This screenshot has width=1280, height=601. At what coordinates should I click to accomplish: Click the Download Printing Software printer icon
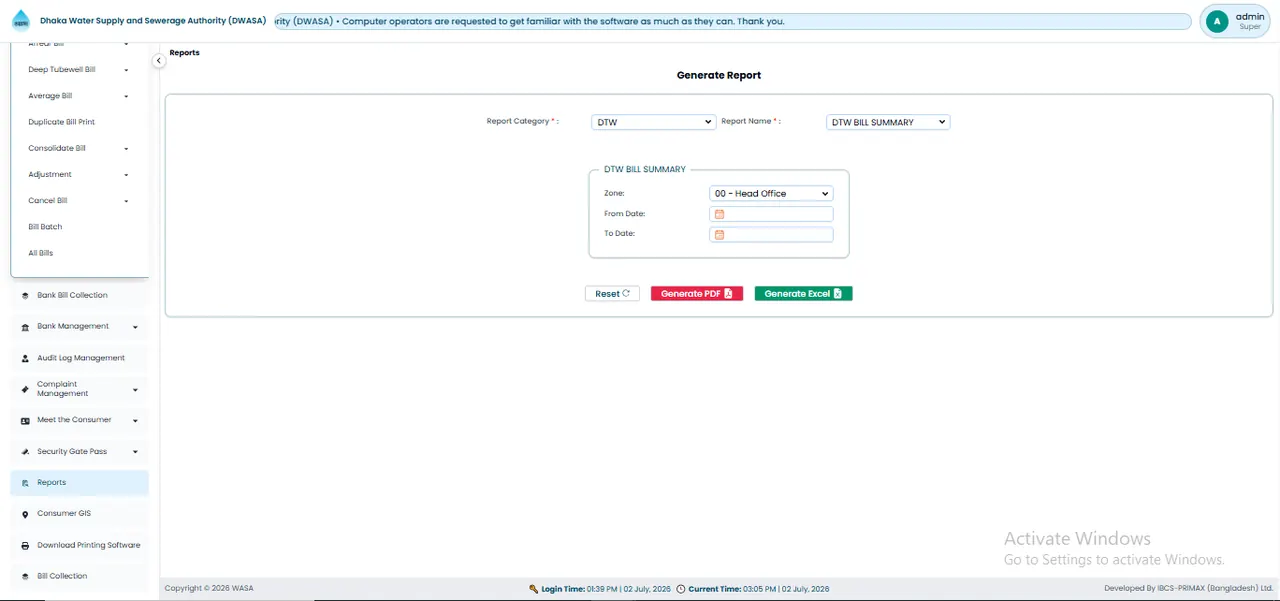pyautogui.click(x=25, y=546)
